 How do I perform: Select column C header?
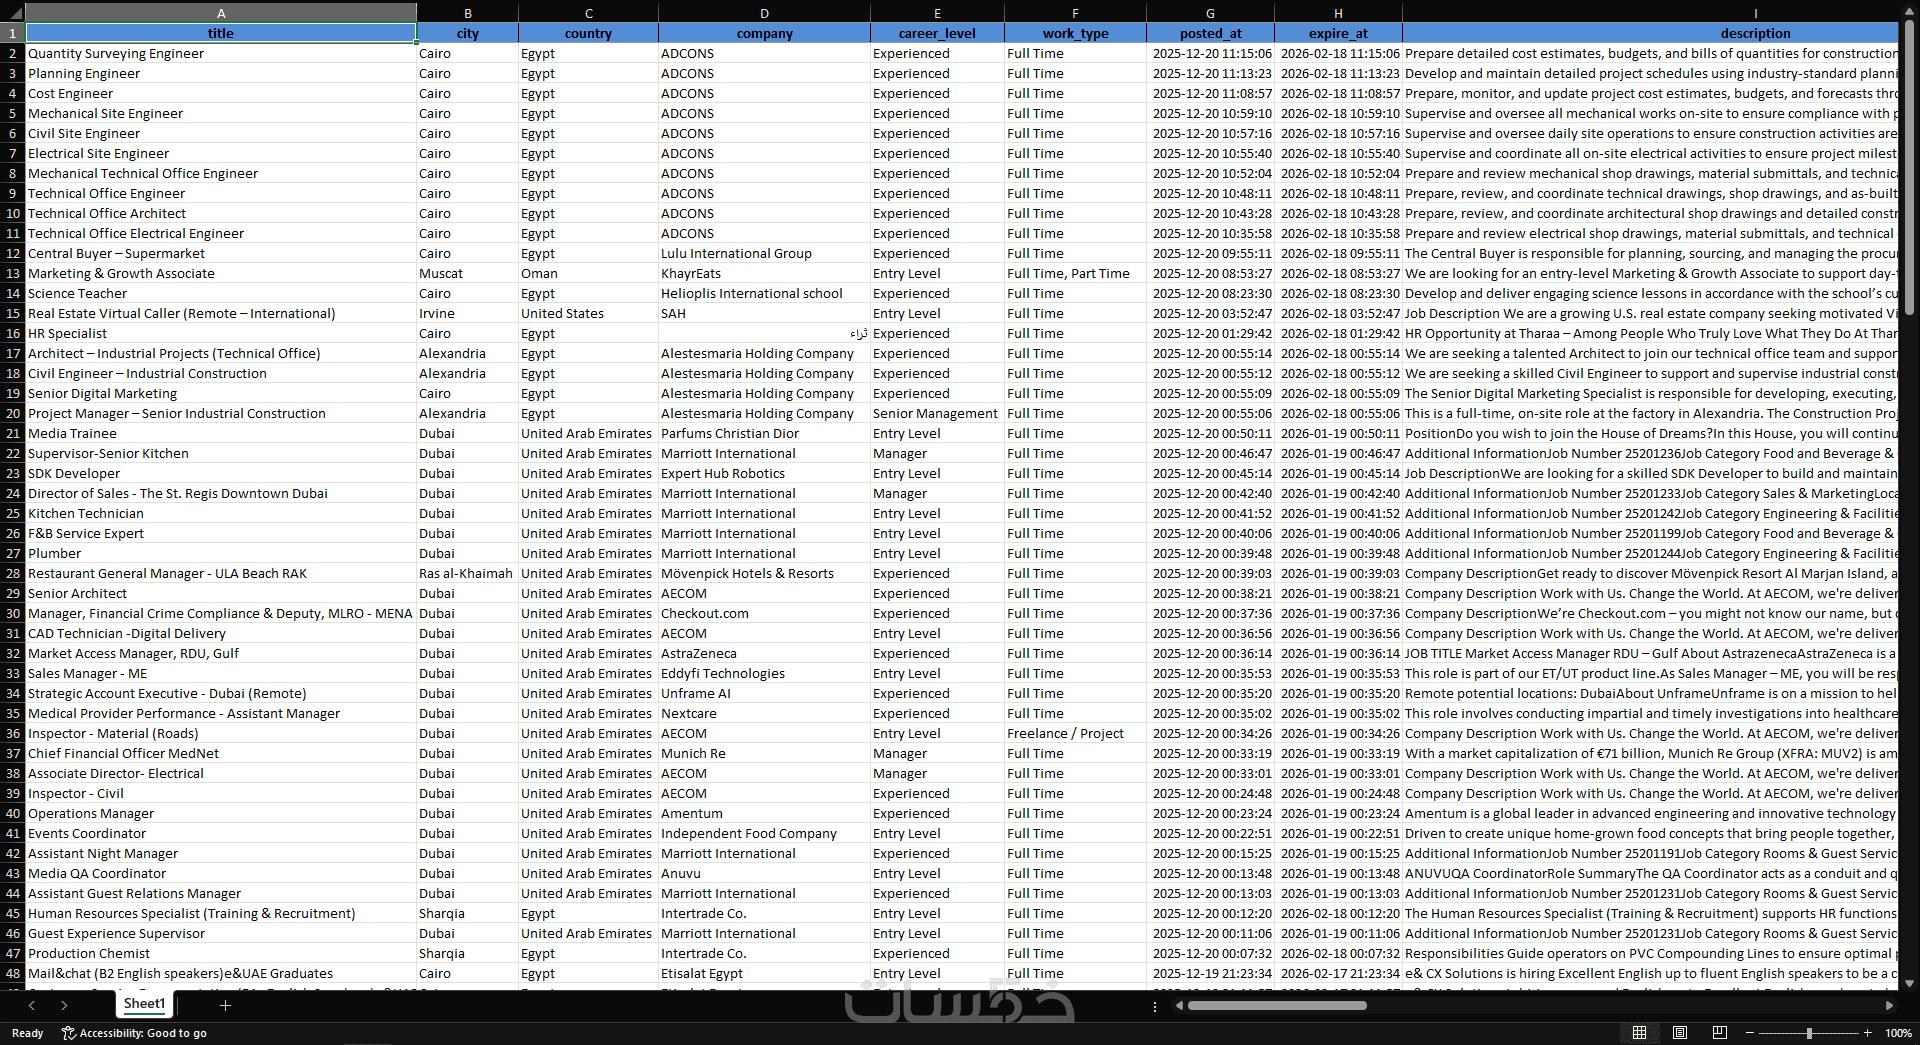tap(588, 13)
